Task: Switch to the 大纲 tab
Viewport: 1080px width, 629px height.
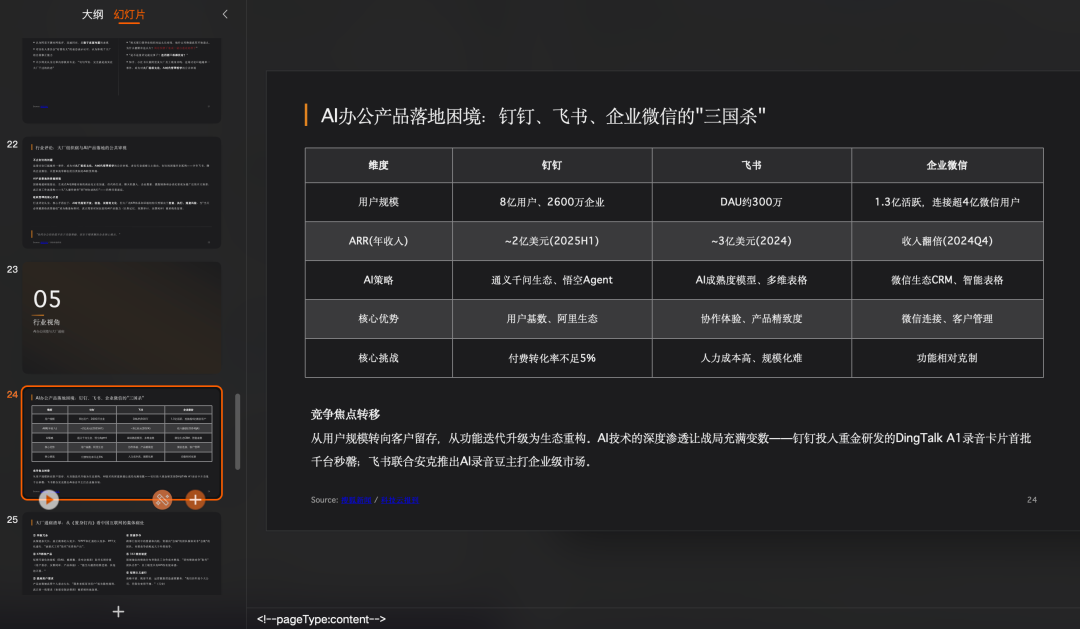Action: pos(92,14)
